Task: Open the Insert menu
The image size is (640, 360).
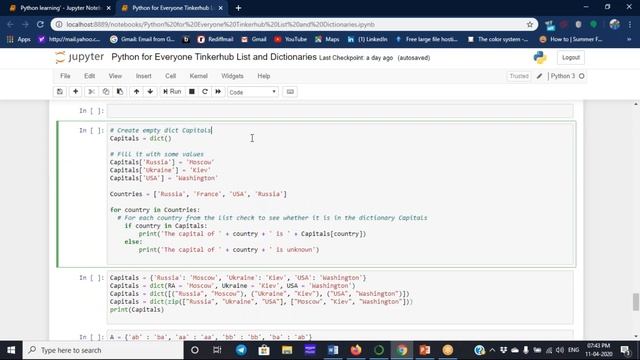Action: tap(143, 76)
